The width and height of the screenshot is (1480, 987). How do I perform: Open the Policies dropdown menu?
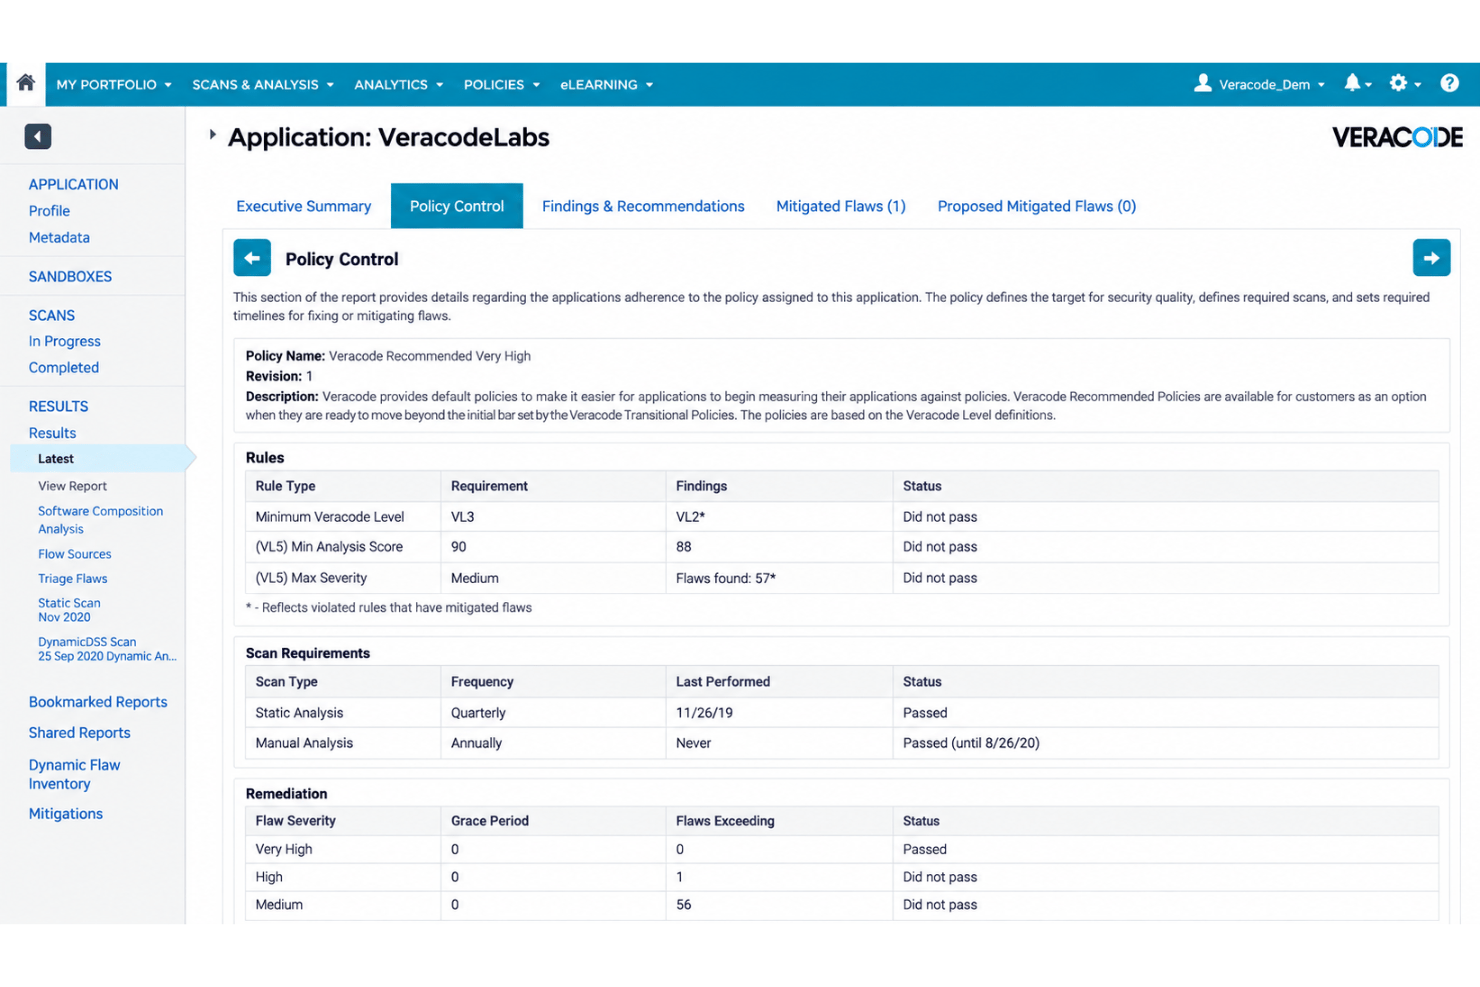click(x=501, y=85)
